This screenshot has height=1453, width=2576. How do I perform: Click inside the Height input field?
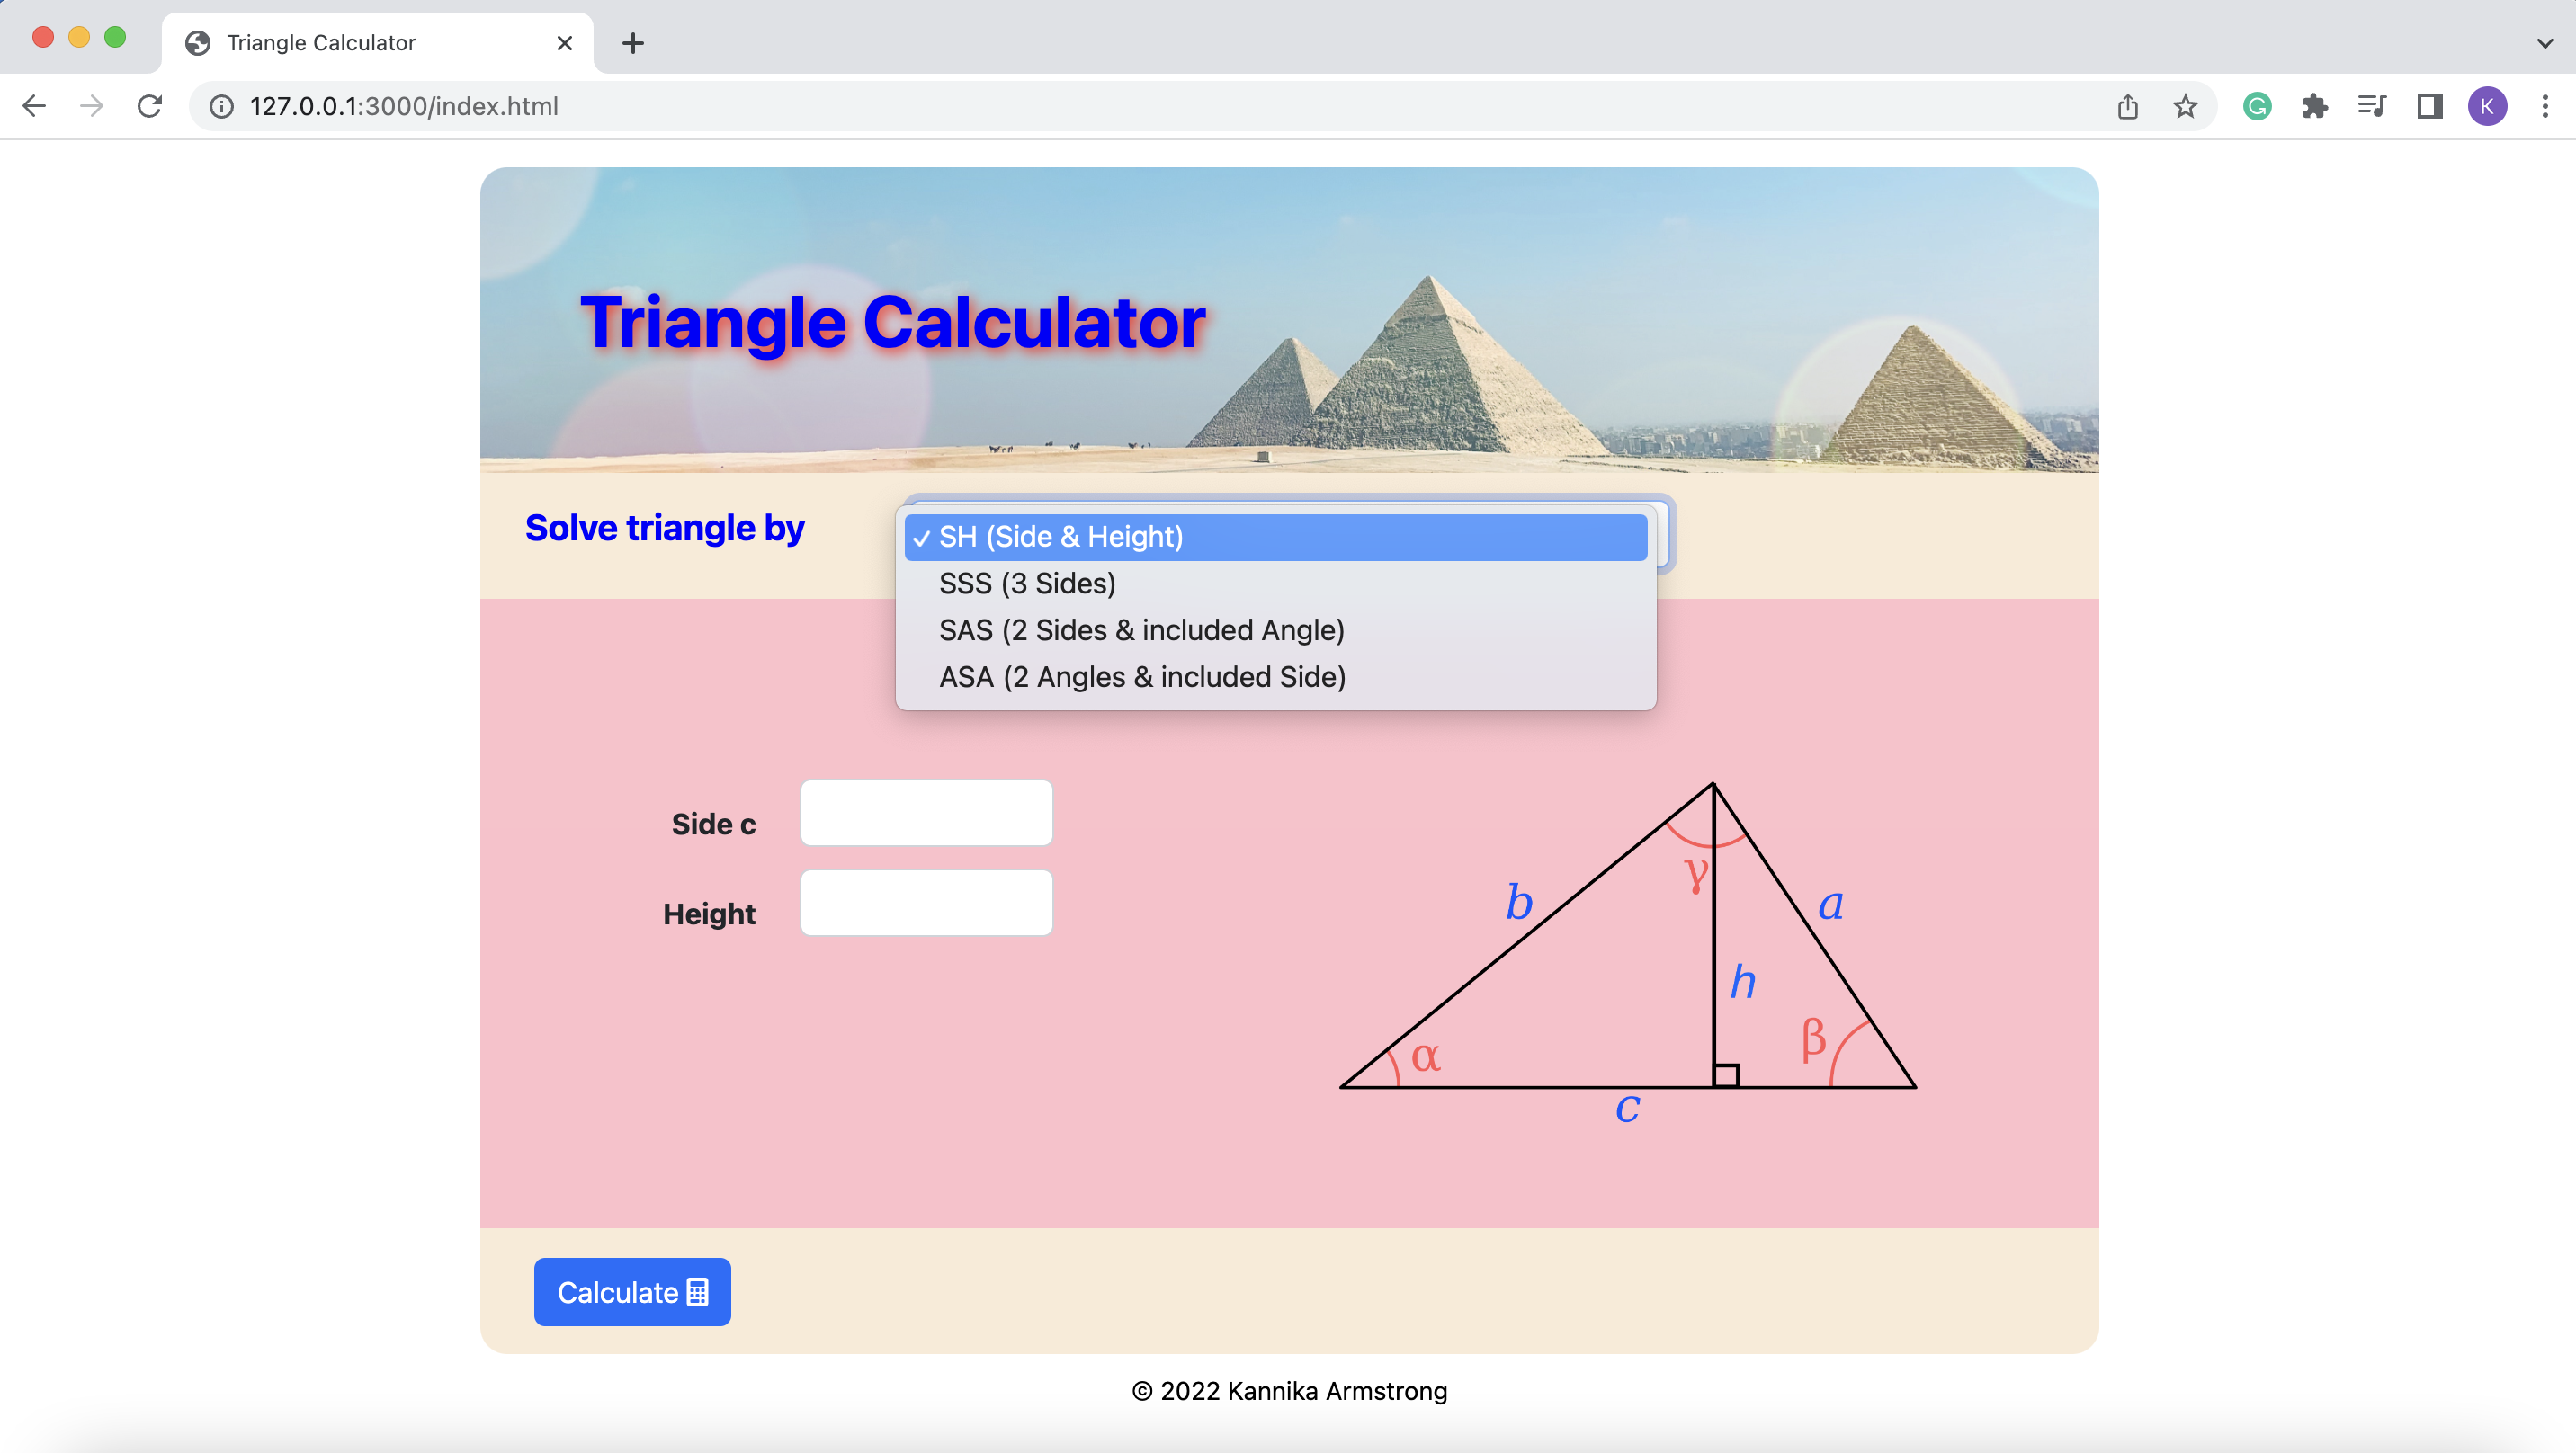click(925, 902)
